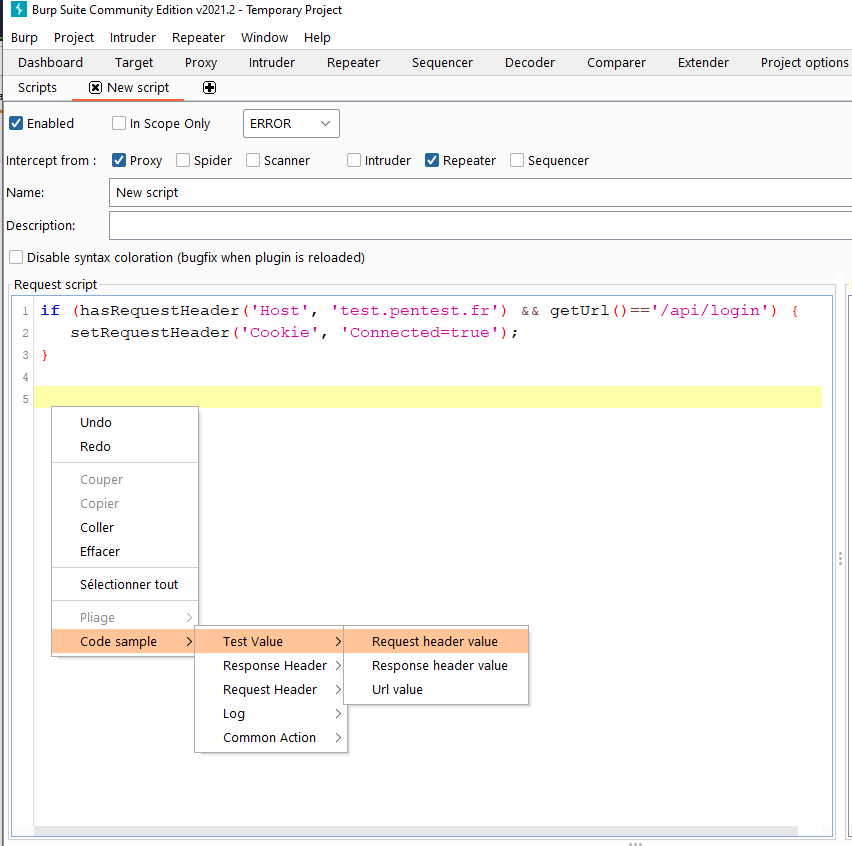Image resolution: width=852 pixels, height=846 pixels.
Task: Open the Common Action submenu
Action: click(271, 737)
